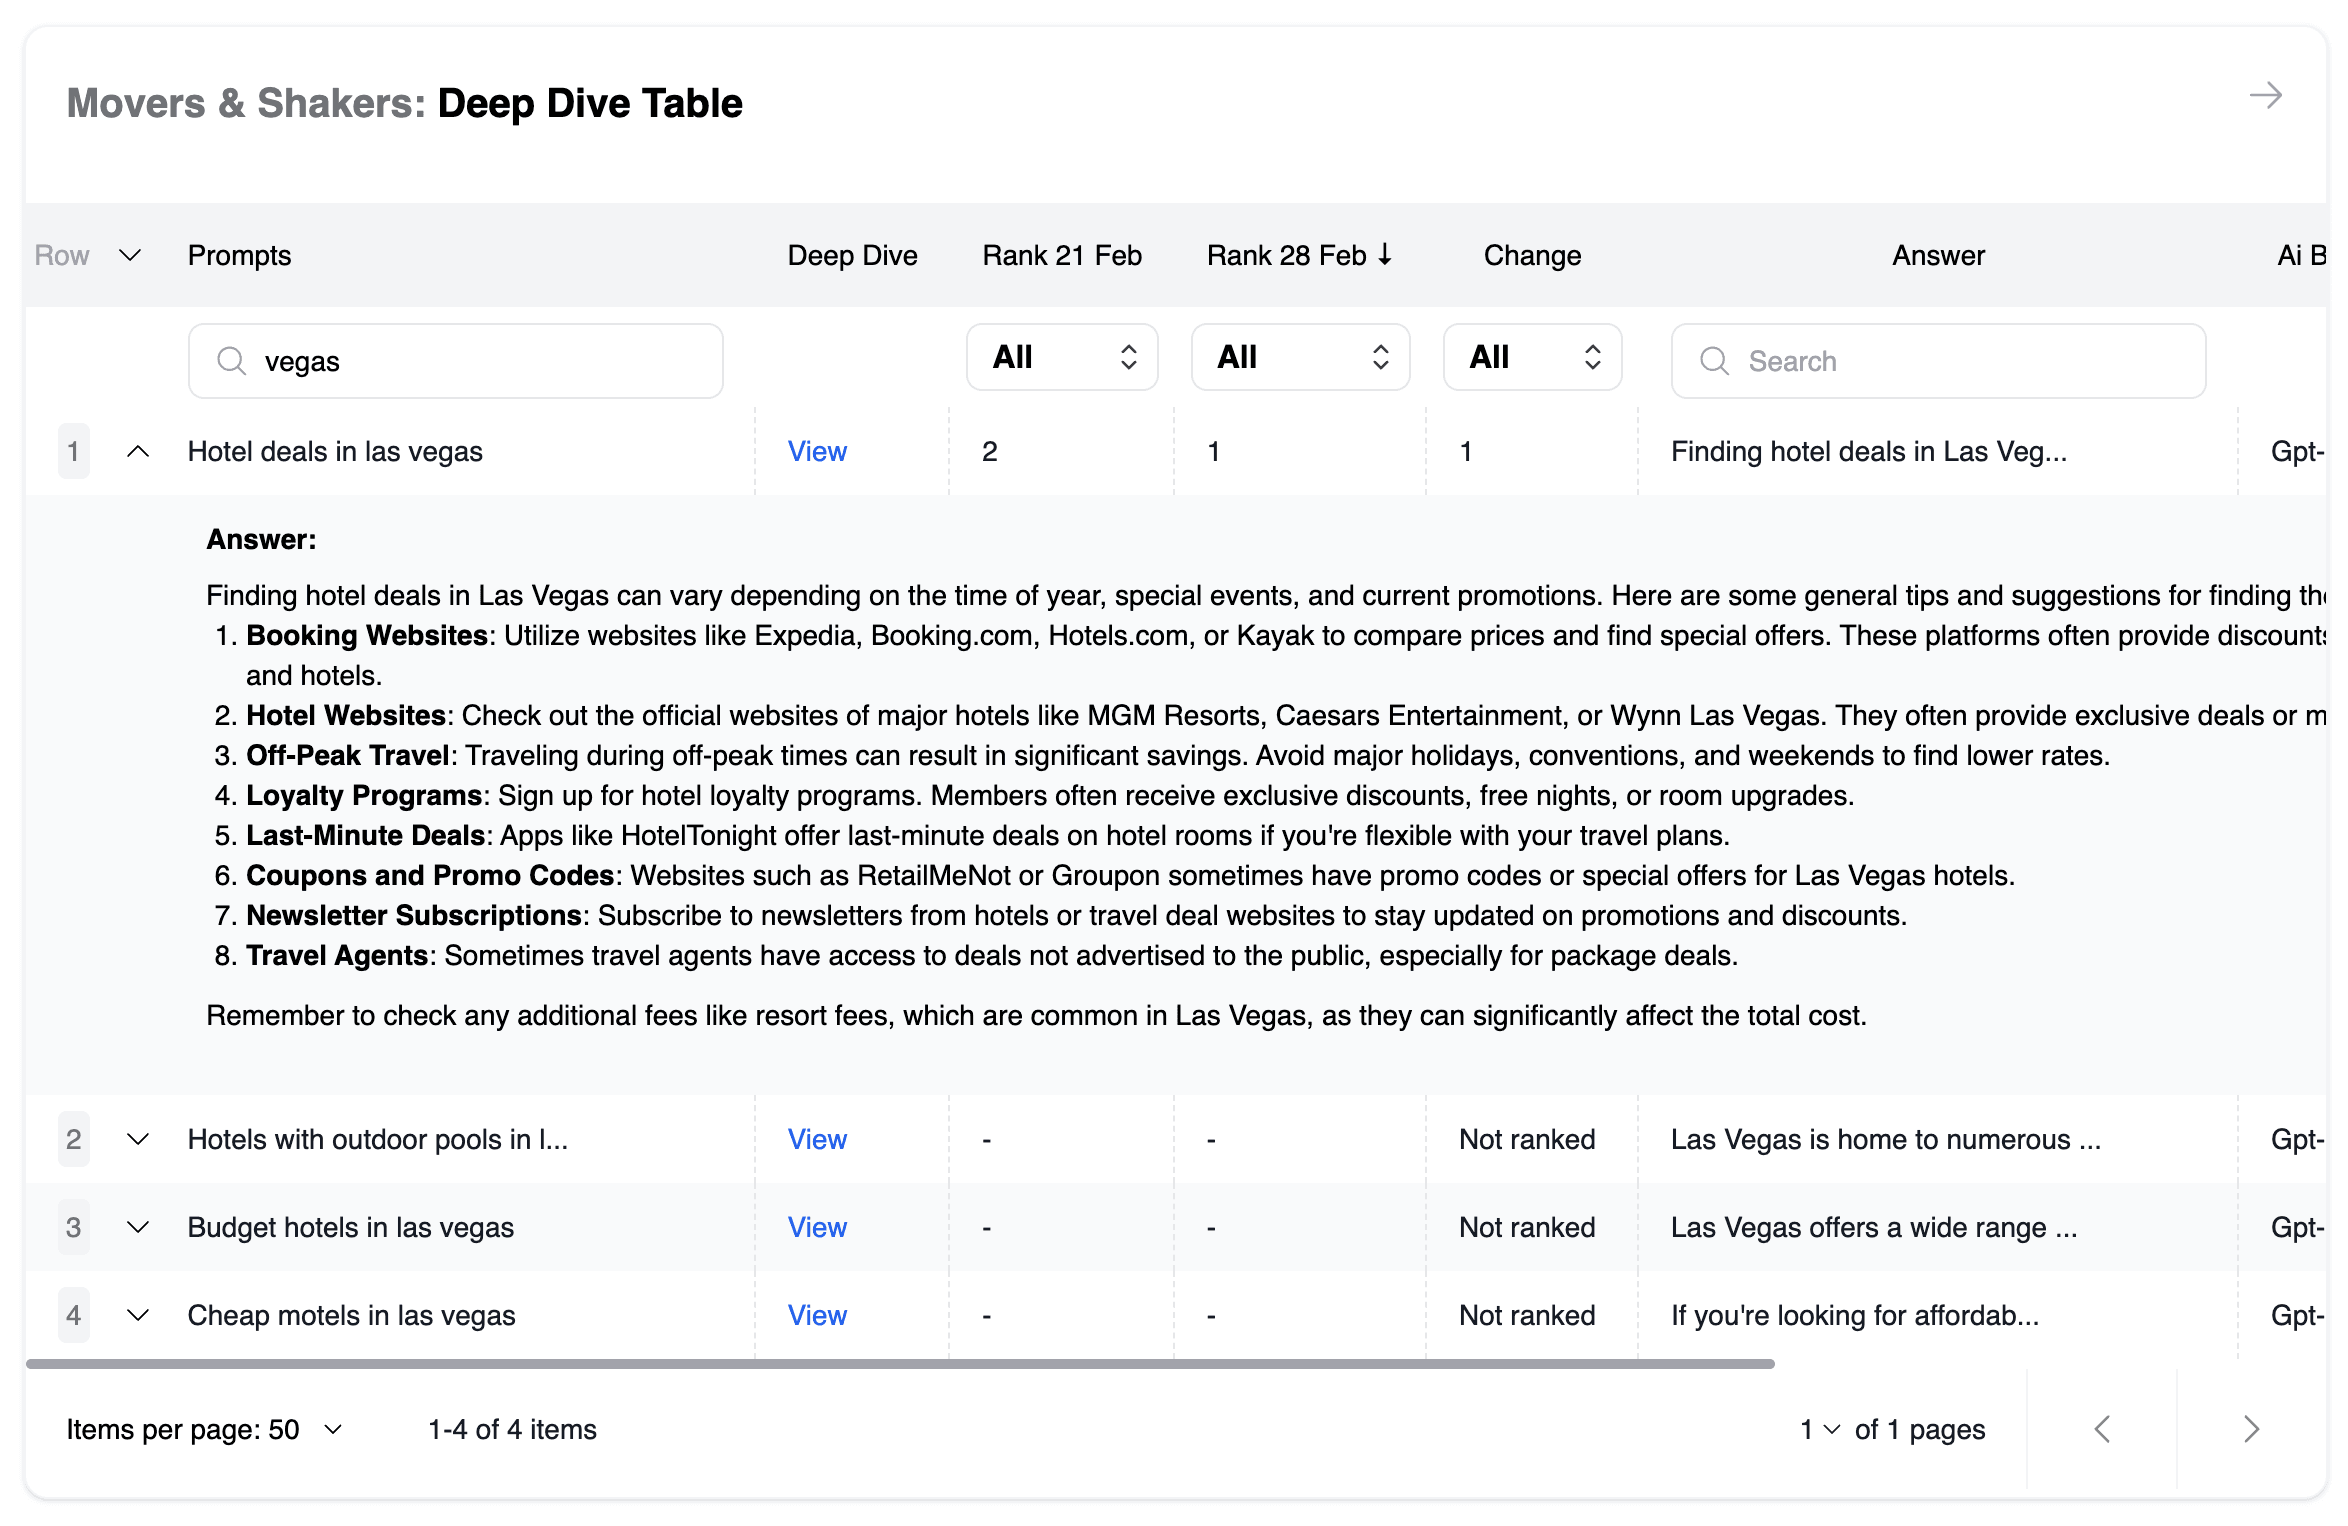
Task: Click the magnifier icon in Prompts search
Action: (x=231, y=360)
